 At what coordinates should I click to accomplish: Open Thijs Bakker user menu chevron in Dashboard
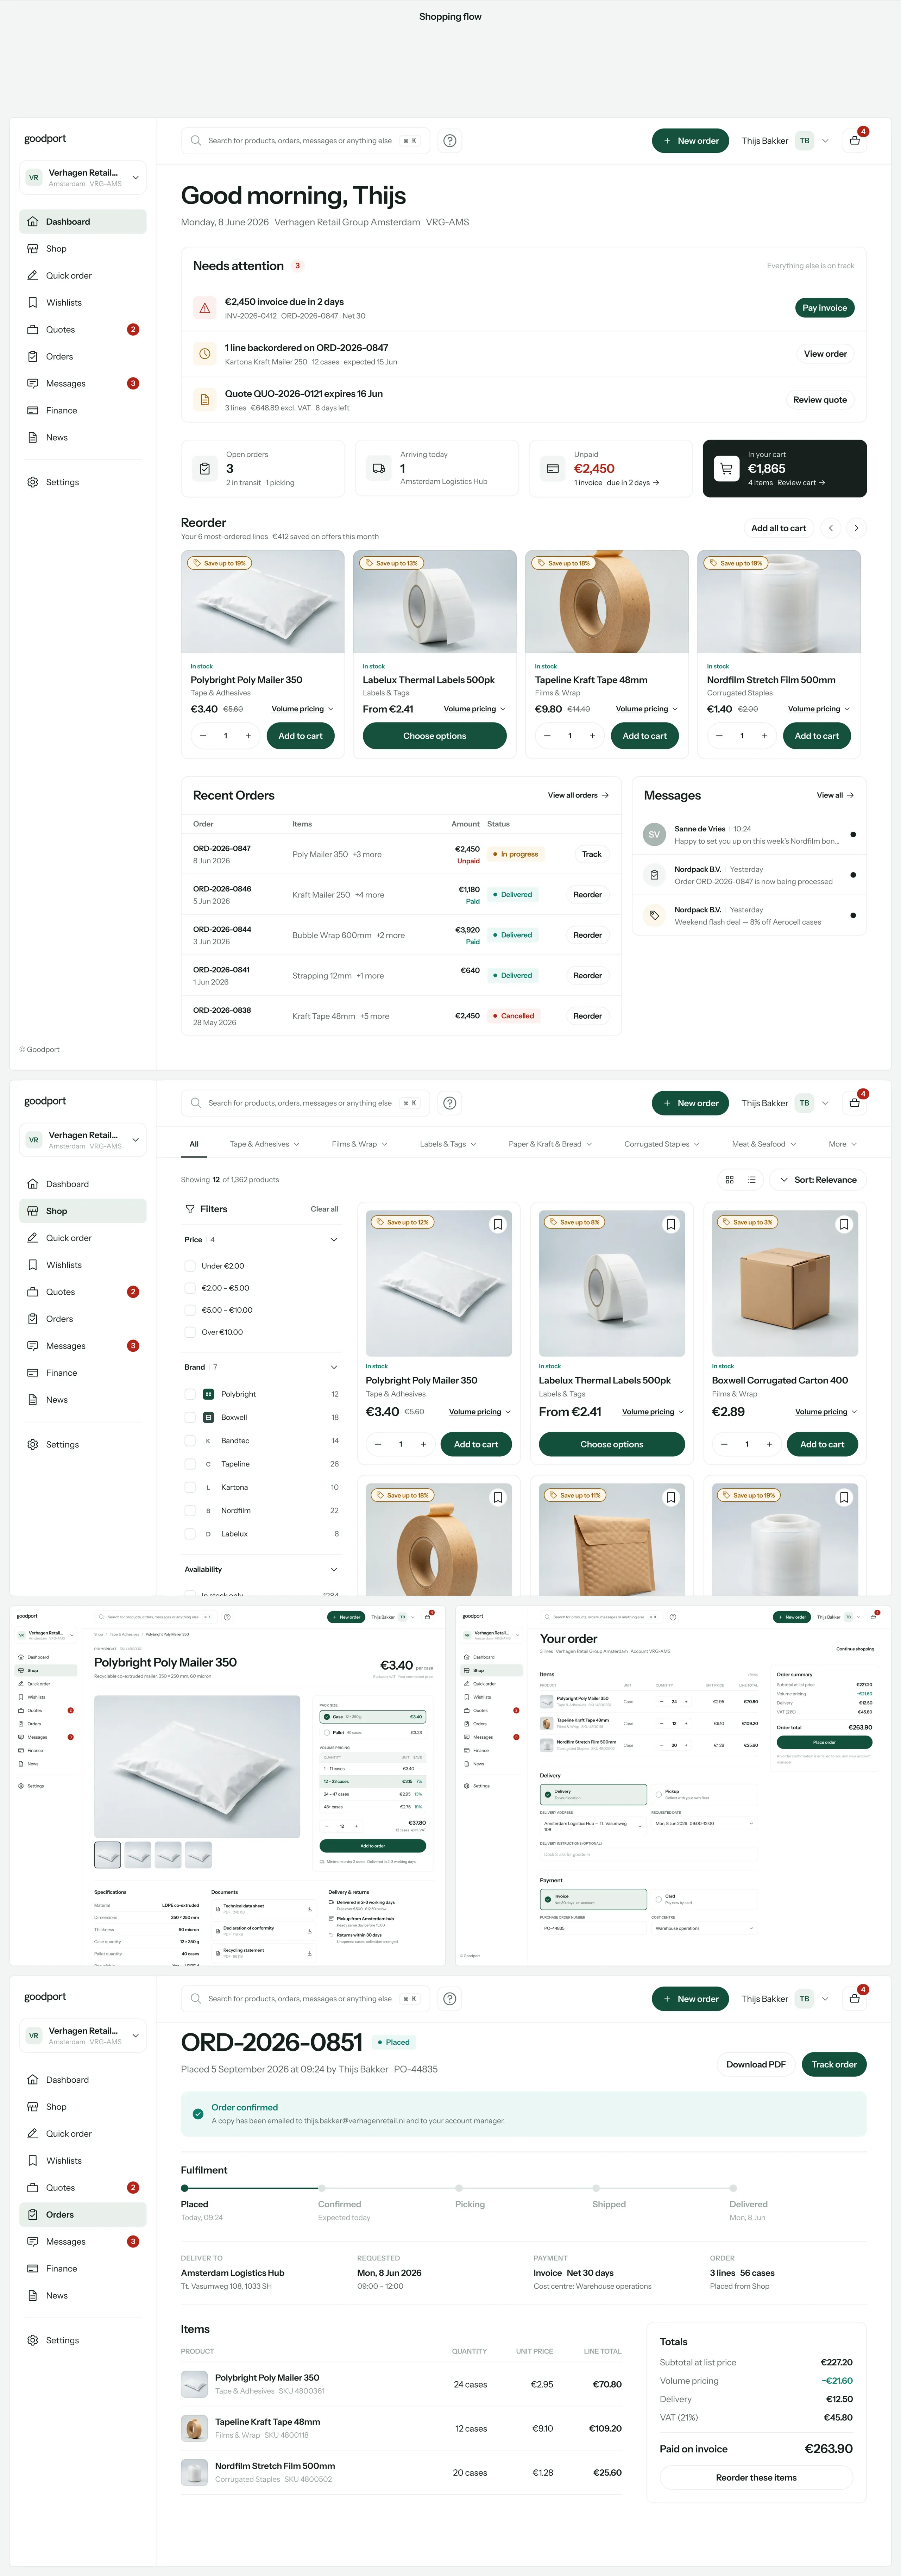825,141
